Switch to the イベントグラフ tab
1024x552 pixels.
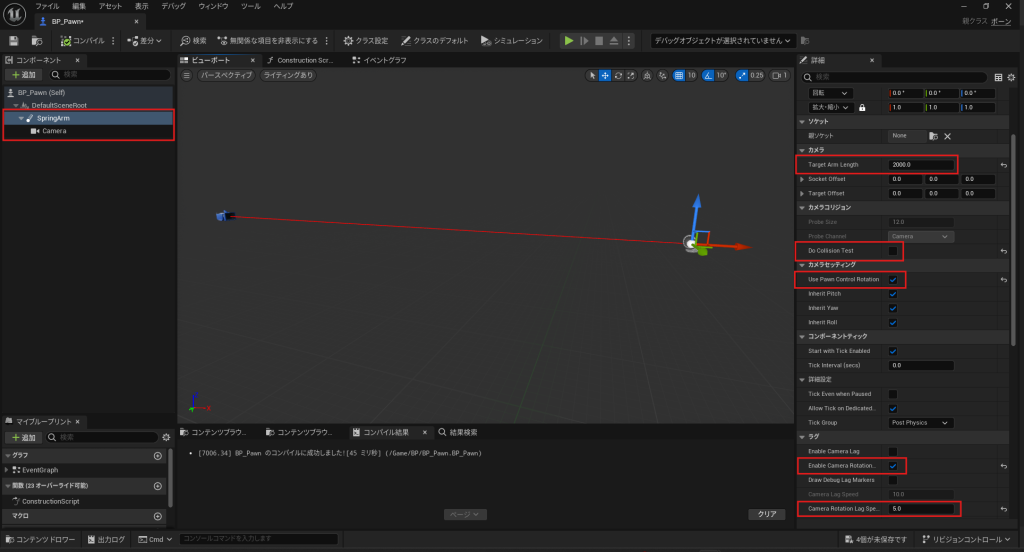coord(384,60)
